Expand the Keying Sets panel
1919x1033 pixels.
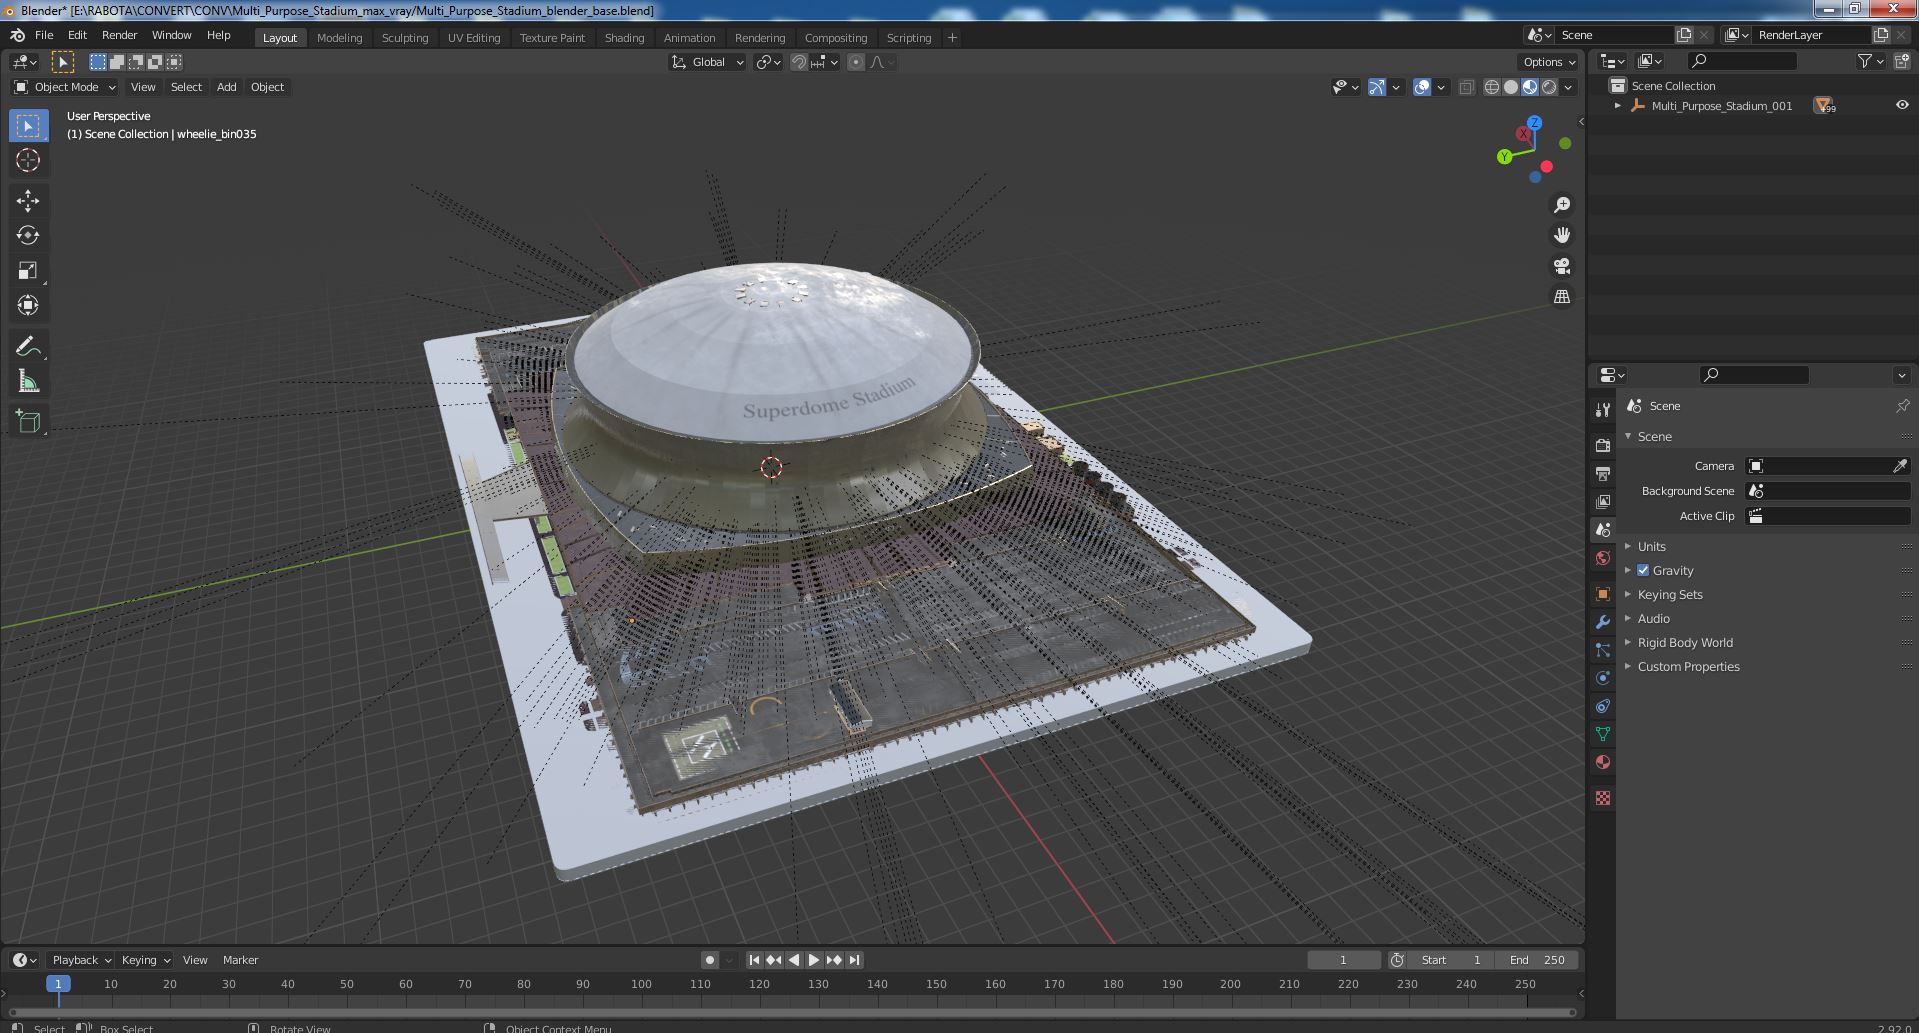coord(1670,594)
